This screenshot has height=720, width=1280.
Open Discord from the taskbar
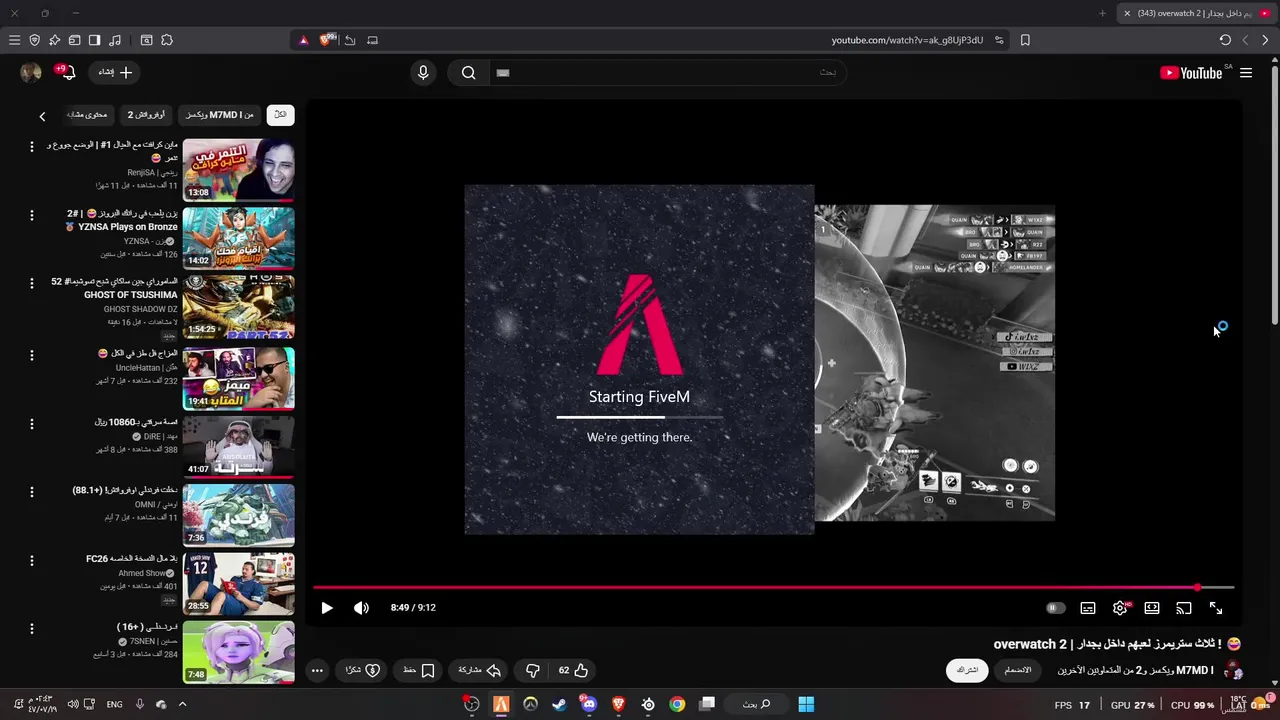coord(589,704)
